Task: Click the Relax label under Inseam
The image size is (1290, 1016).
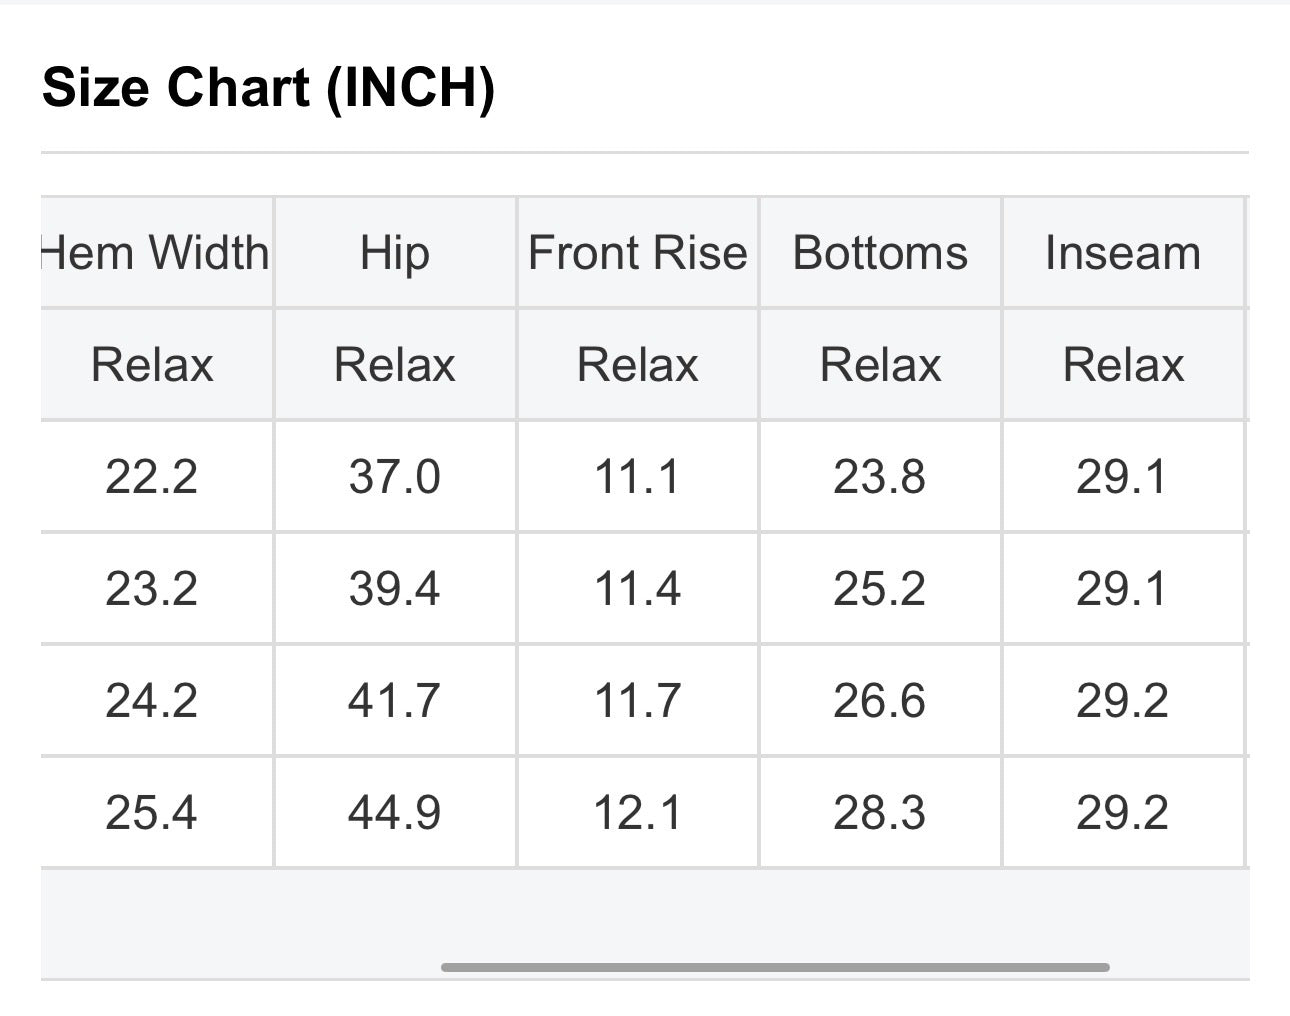Action: pyautogui.click(x=1123, y=364)
